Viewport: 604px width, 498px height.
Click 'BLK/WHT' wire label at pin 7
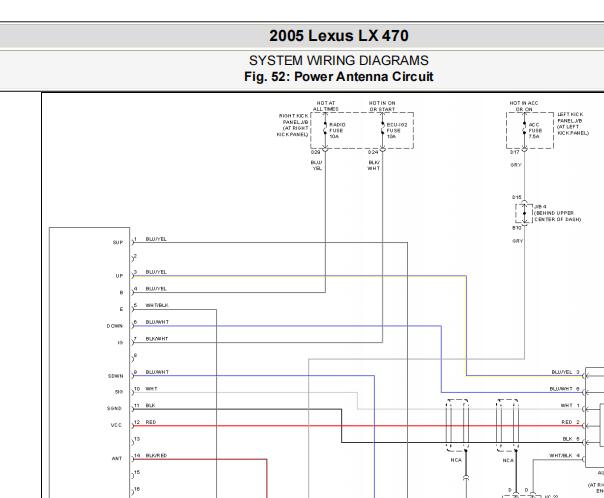[157, 339]
